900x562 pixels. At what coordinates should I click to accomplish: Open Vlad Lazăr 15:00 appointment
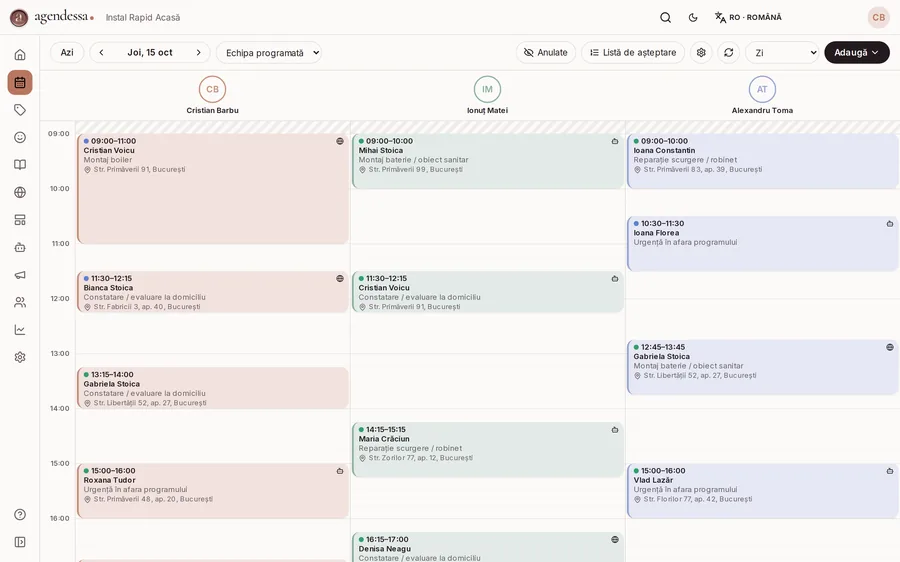(763, 491)
